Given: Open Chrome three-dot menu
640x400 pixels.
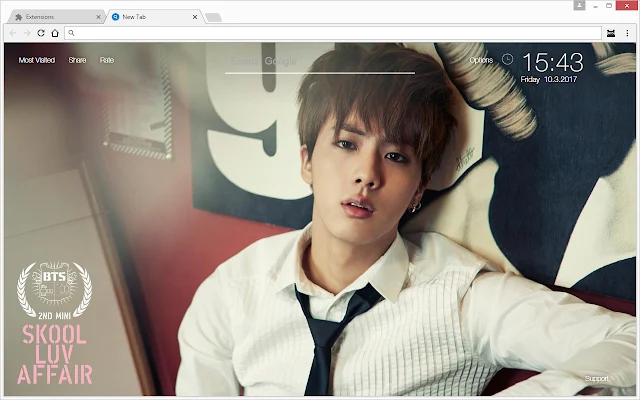Looking at the screenshot, I should tap(627, 33).
